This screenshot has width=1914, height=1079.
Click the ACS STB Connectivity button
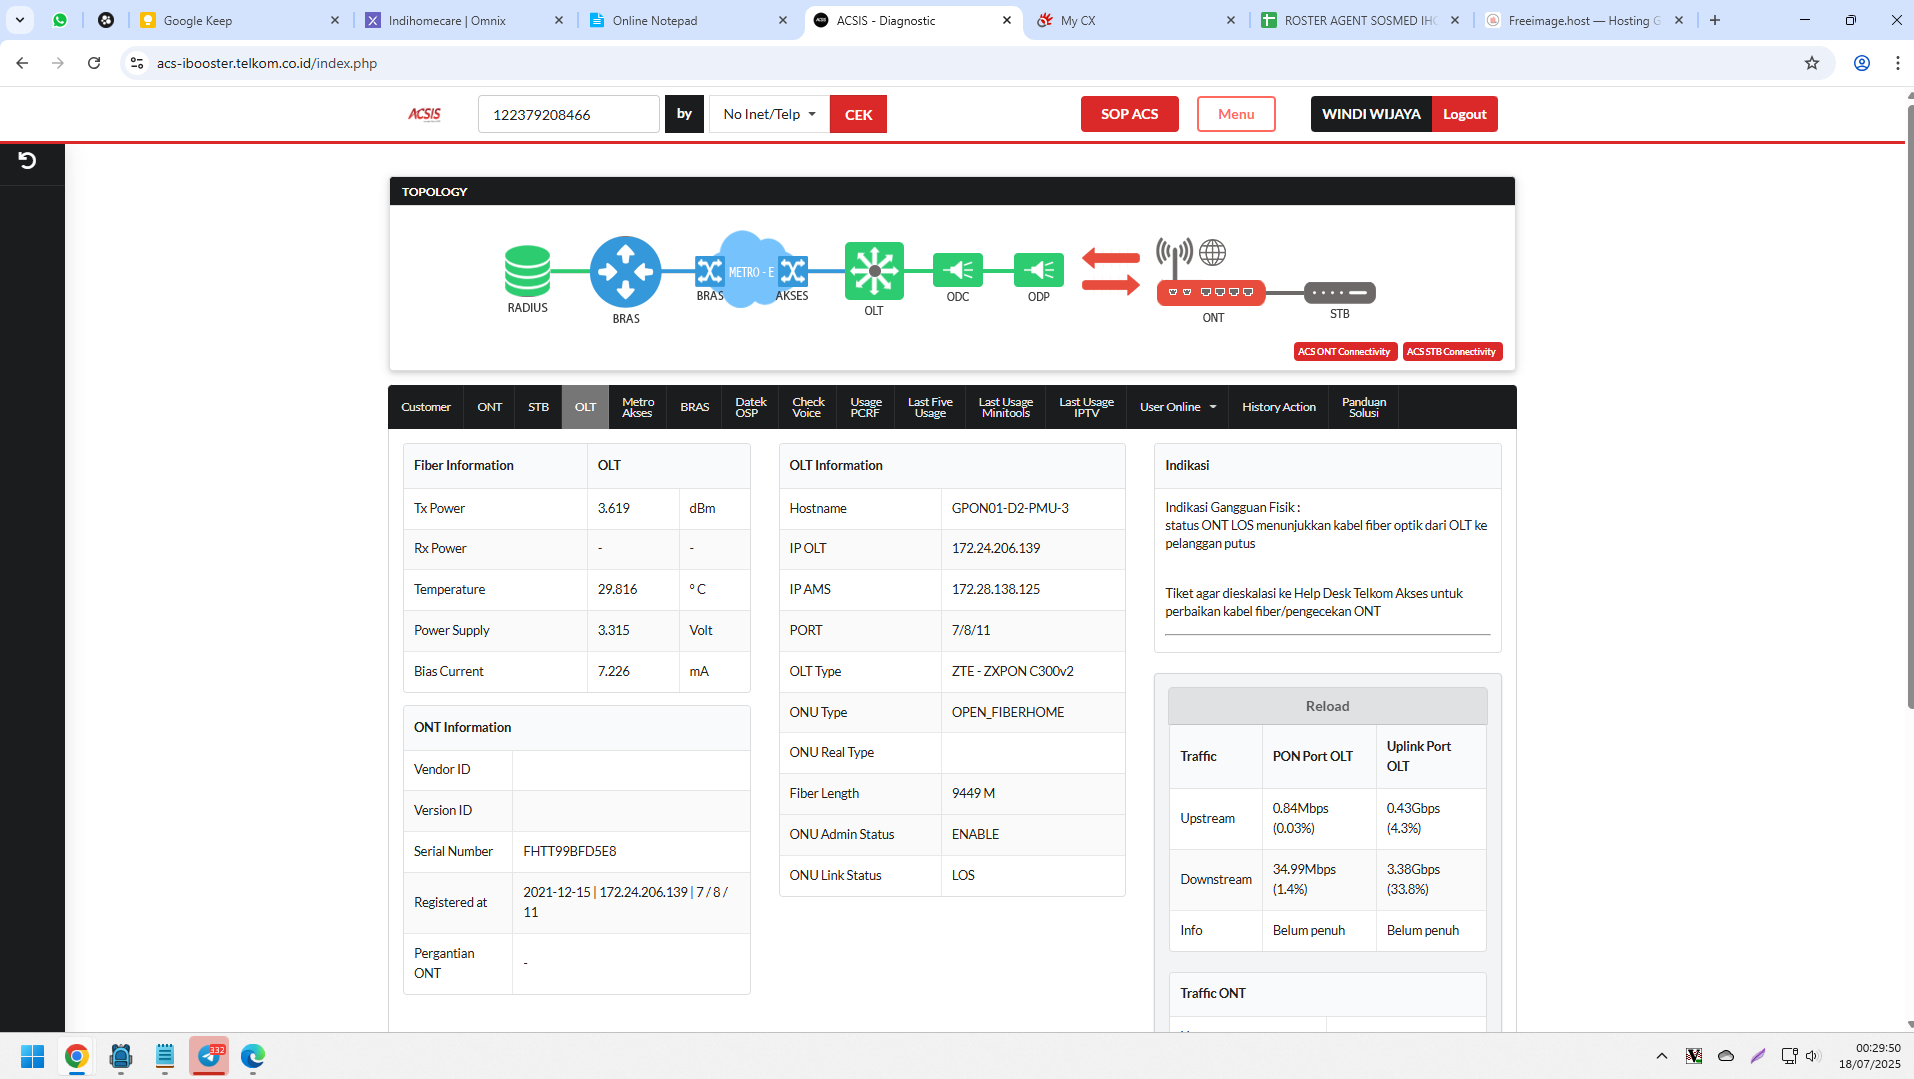pos(1452,352)
